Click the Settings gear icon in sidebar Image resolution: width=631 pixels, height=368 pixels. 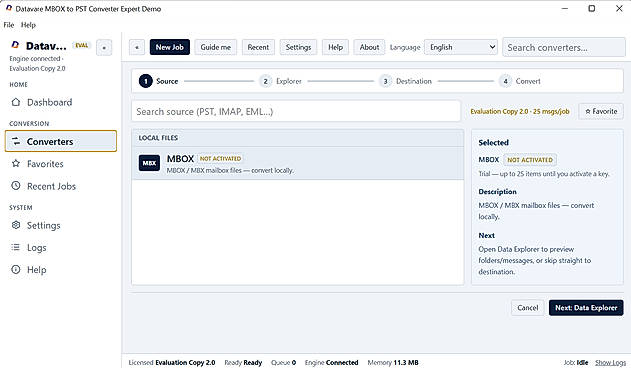coord(16,225)
